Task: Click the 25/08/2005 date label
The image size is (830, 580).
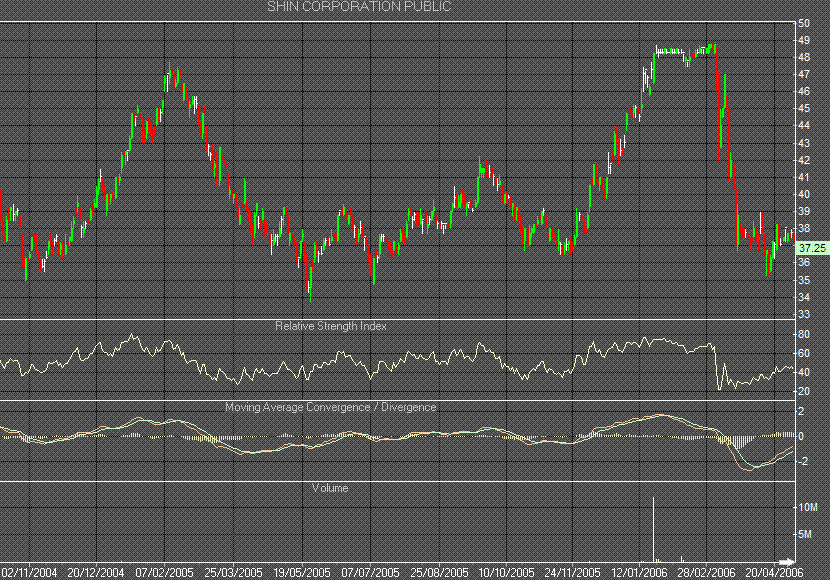Action: (439, 573)
